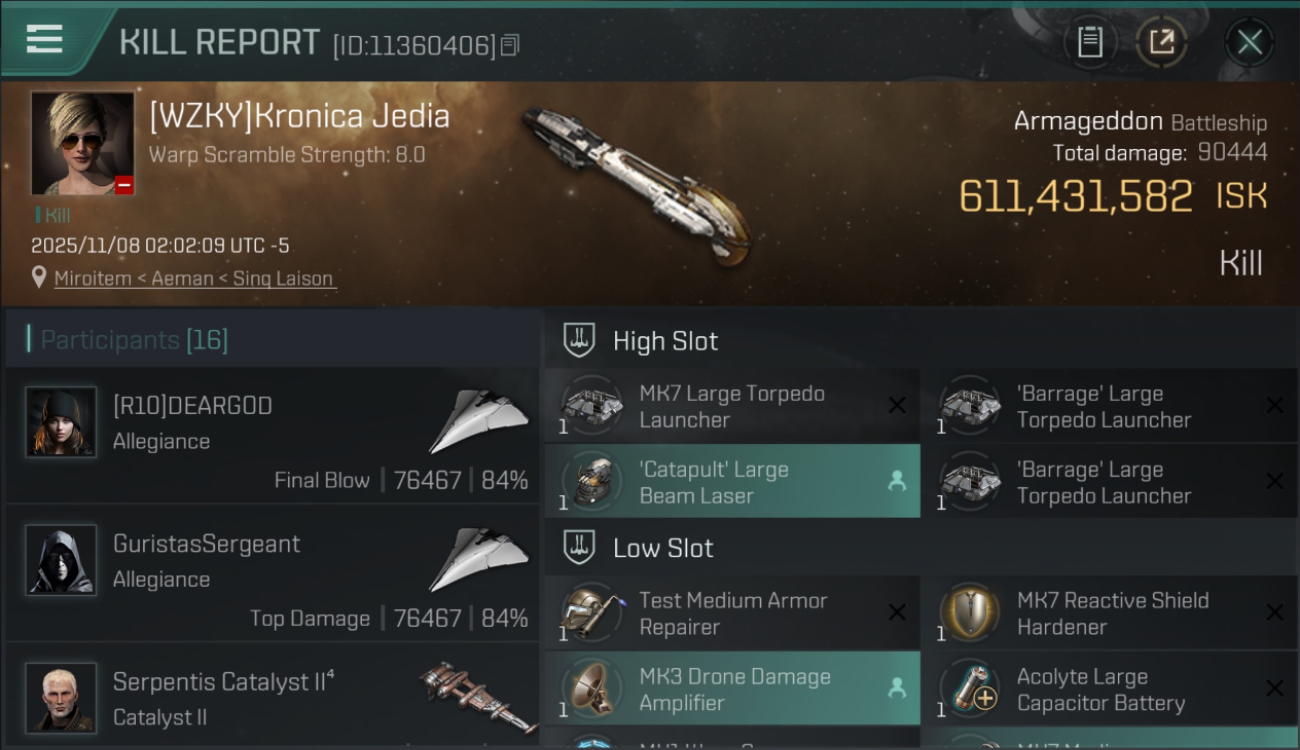Close the kill report window
The height and width of the screenshot is (750, 1300).
click(x=1249, y=42)
